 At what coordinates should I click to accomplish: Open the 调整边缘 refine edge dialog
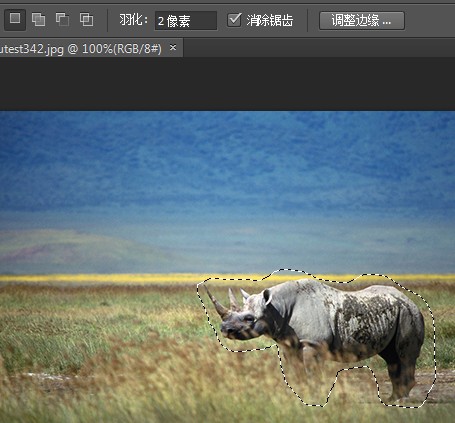(362, 21)
